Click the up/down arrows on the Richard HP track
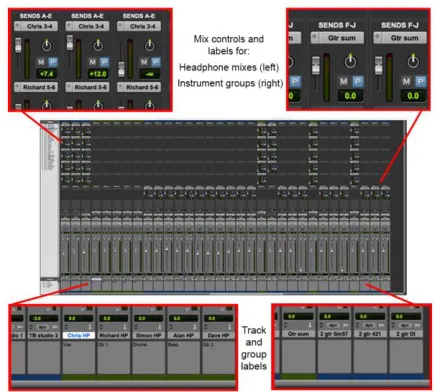 (x=101, y=326)
